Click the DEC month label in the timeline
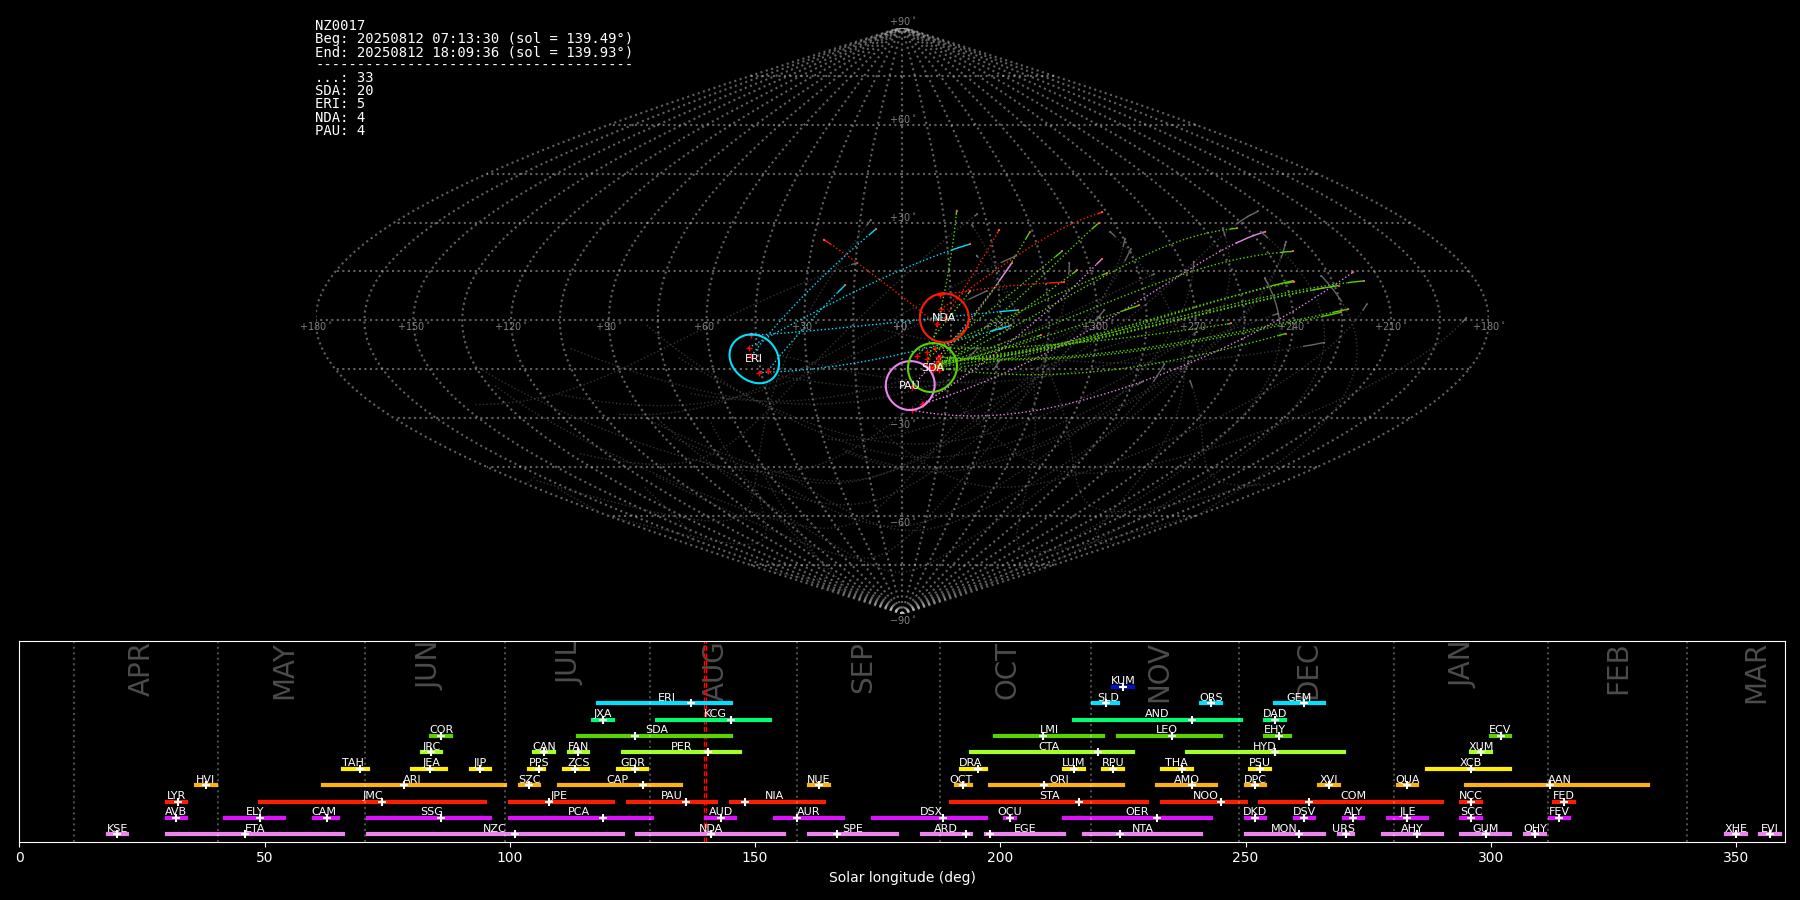The image size is (1800, 900). (1308, 672)
